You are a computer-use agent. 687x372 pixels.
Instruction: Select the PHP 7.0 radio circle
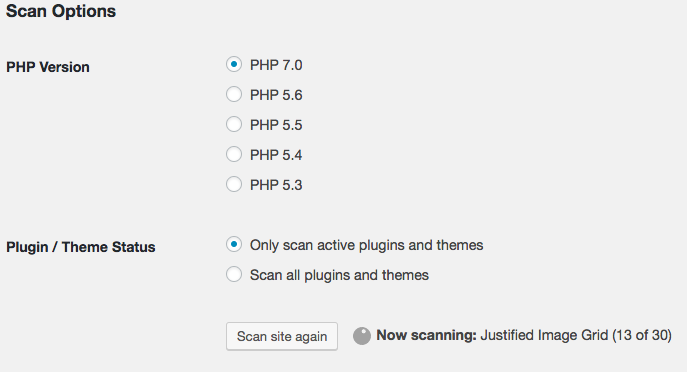[x=234, y=64]
